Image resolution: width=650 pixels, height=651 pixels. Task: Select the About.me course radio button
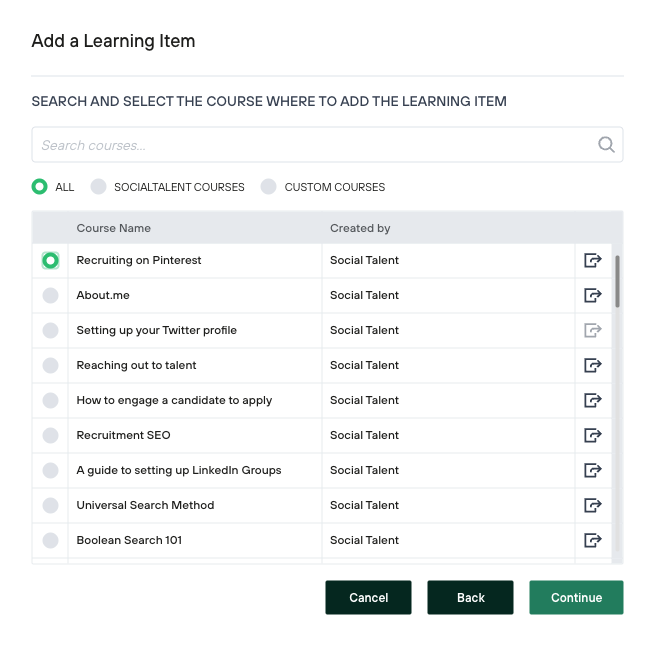coord(50,295)
